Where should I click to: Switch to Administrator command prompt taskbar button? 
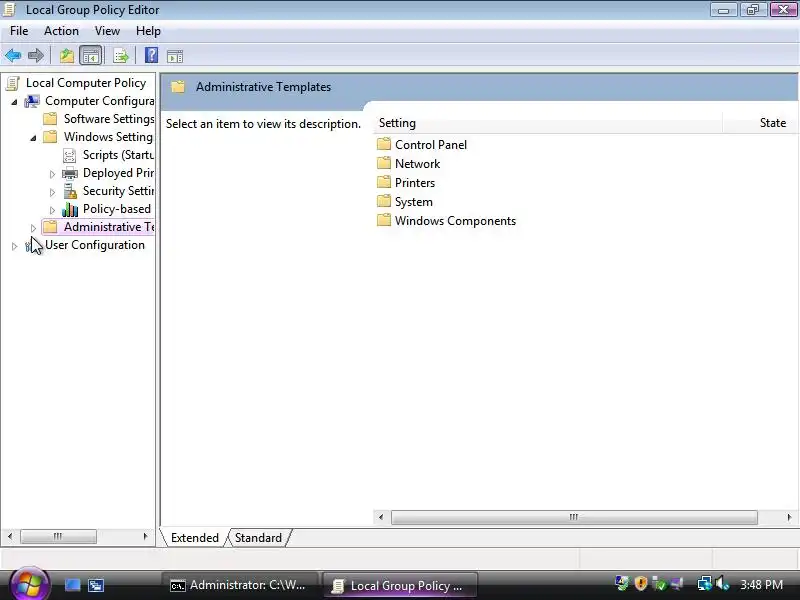pos(239,585)
